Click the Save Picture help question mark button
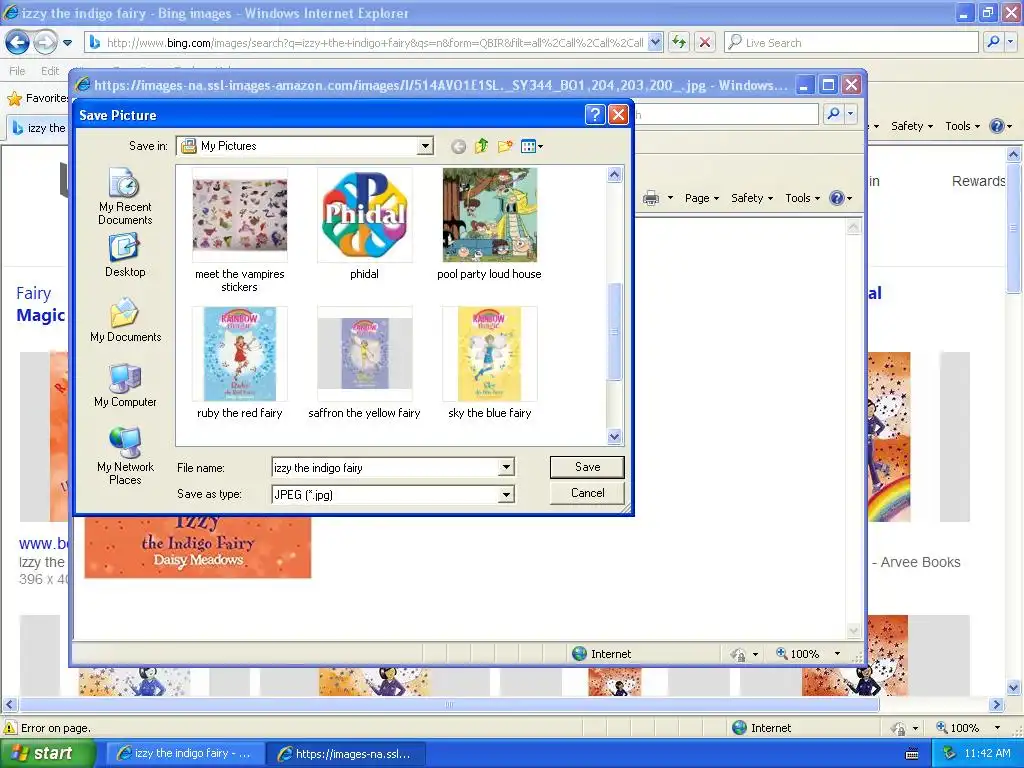This screenshot has width=1024, height=768. tap(594, 115)
